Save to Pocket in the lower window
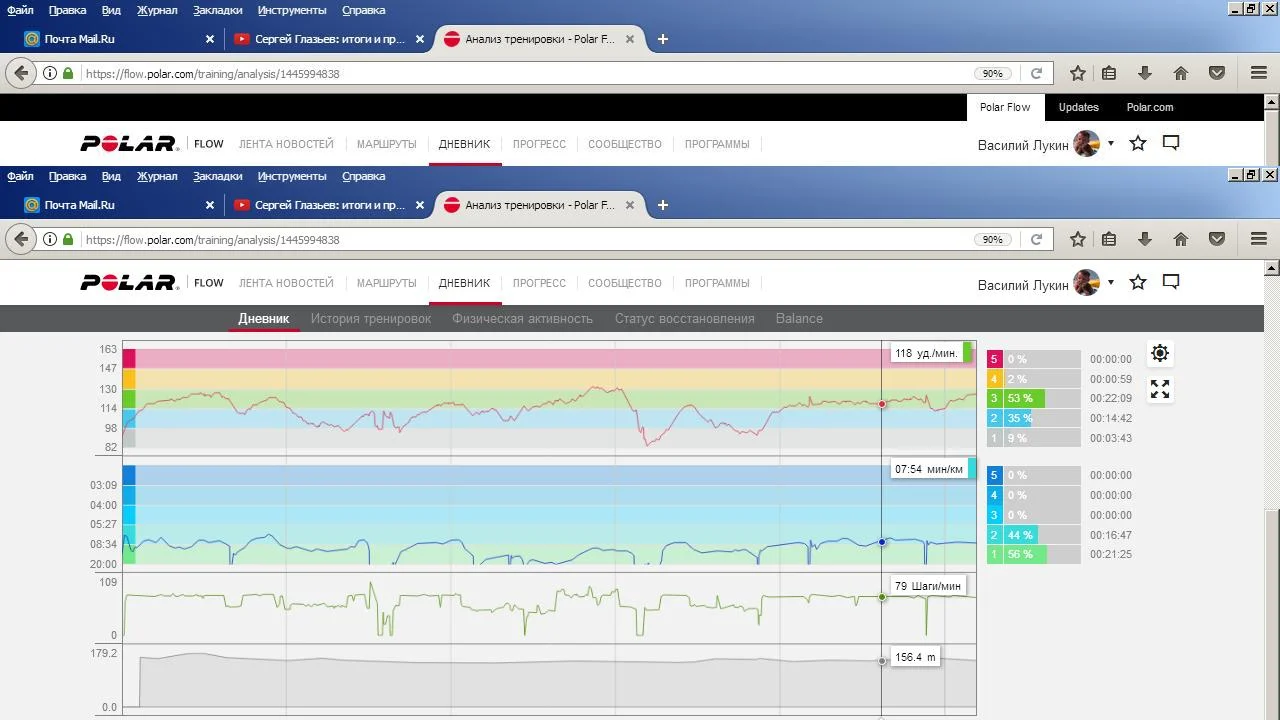 (1217, 240)
